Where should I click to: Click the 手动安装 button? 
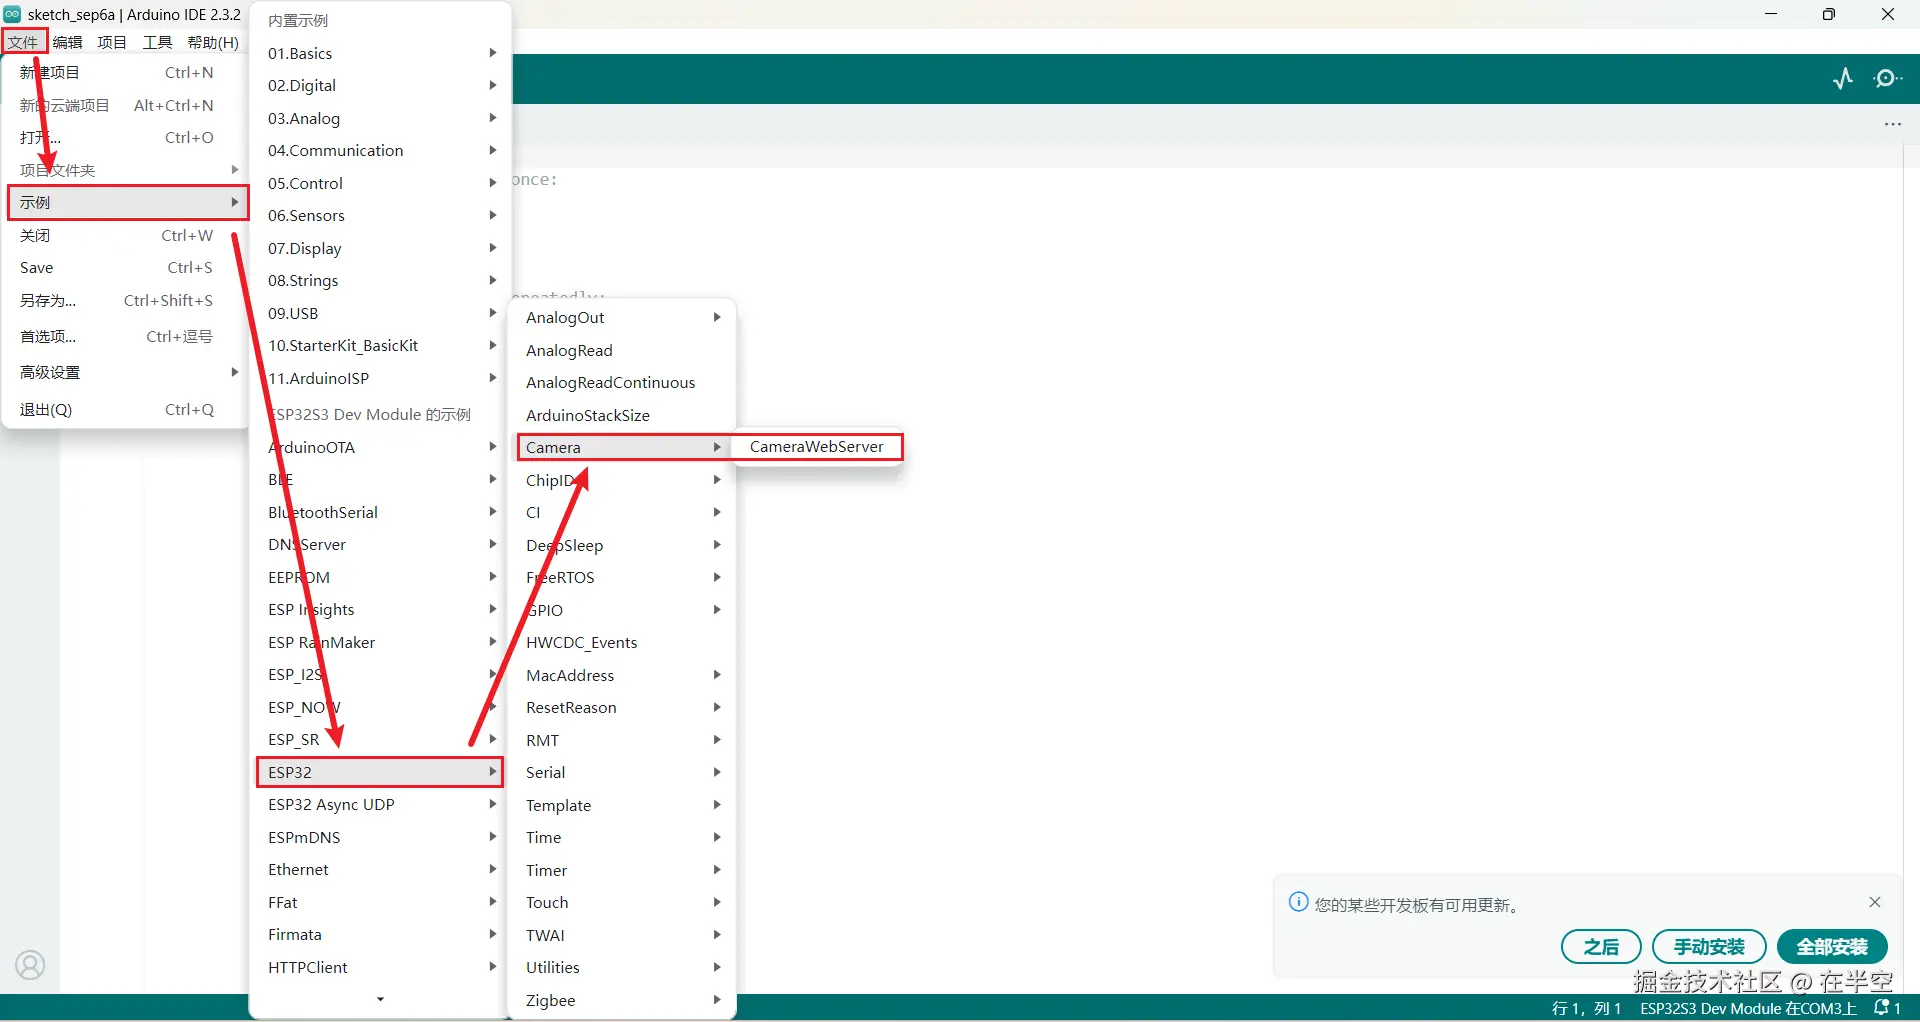pyautogui.click(x=1709, y=946)
